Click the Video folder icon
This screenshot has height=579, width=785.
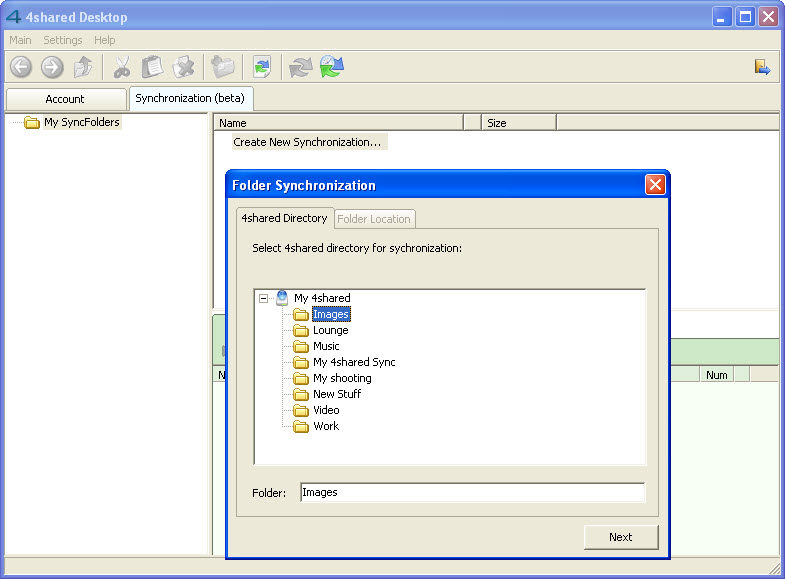[x=301, y=410]
